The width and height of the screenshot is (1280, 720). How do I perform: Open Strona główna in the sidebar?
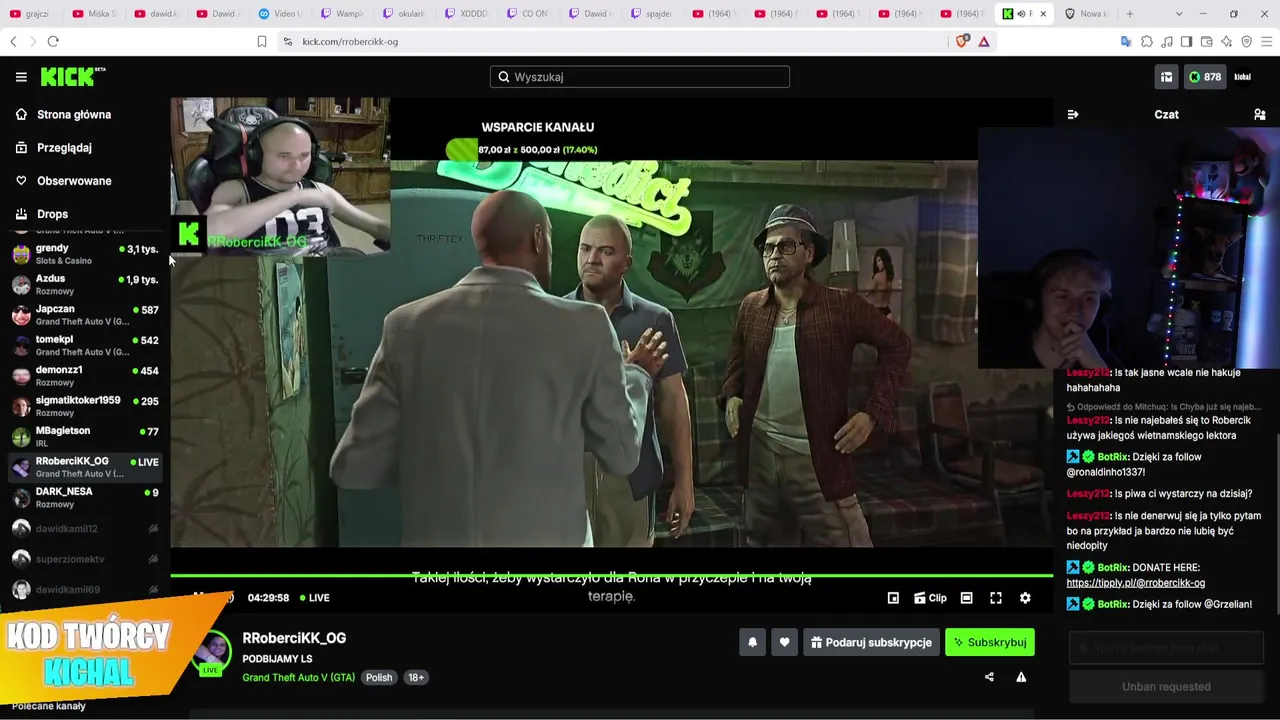85,115
